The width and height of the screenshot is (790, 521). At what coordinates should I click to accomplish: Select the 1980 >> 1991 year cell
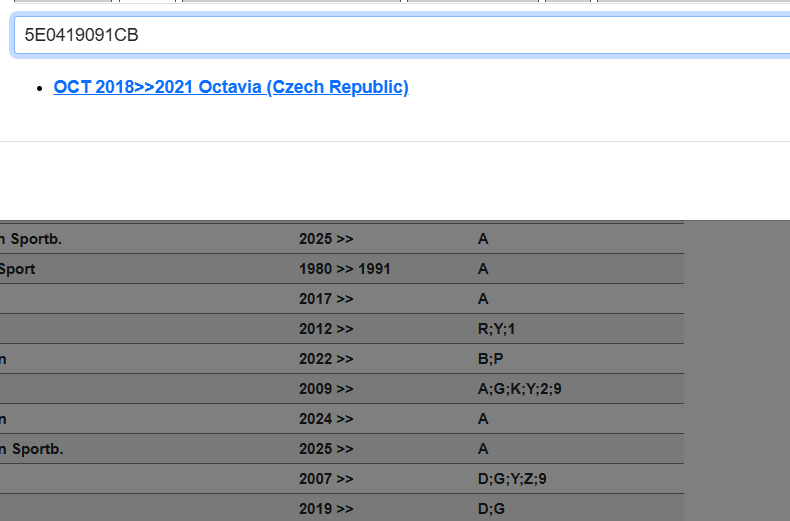(344, 269)
